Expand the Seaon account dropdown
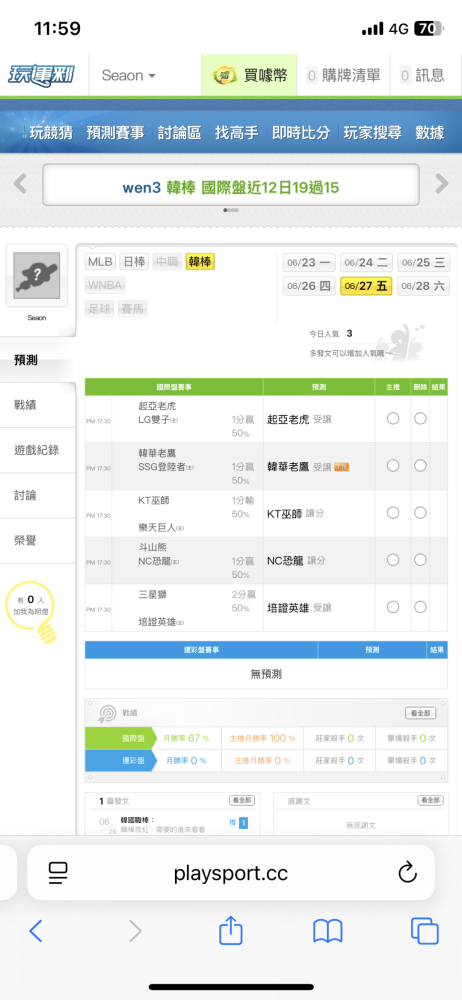Viewport: 462px width, 1000px height. tap(128, 75)
